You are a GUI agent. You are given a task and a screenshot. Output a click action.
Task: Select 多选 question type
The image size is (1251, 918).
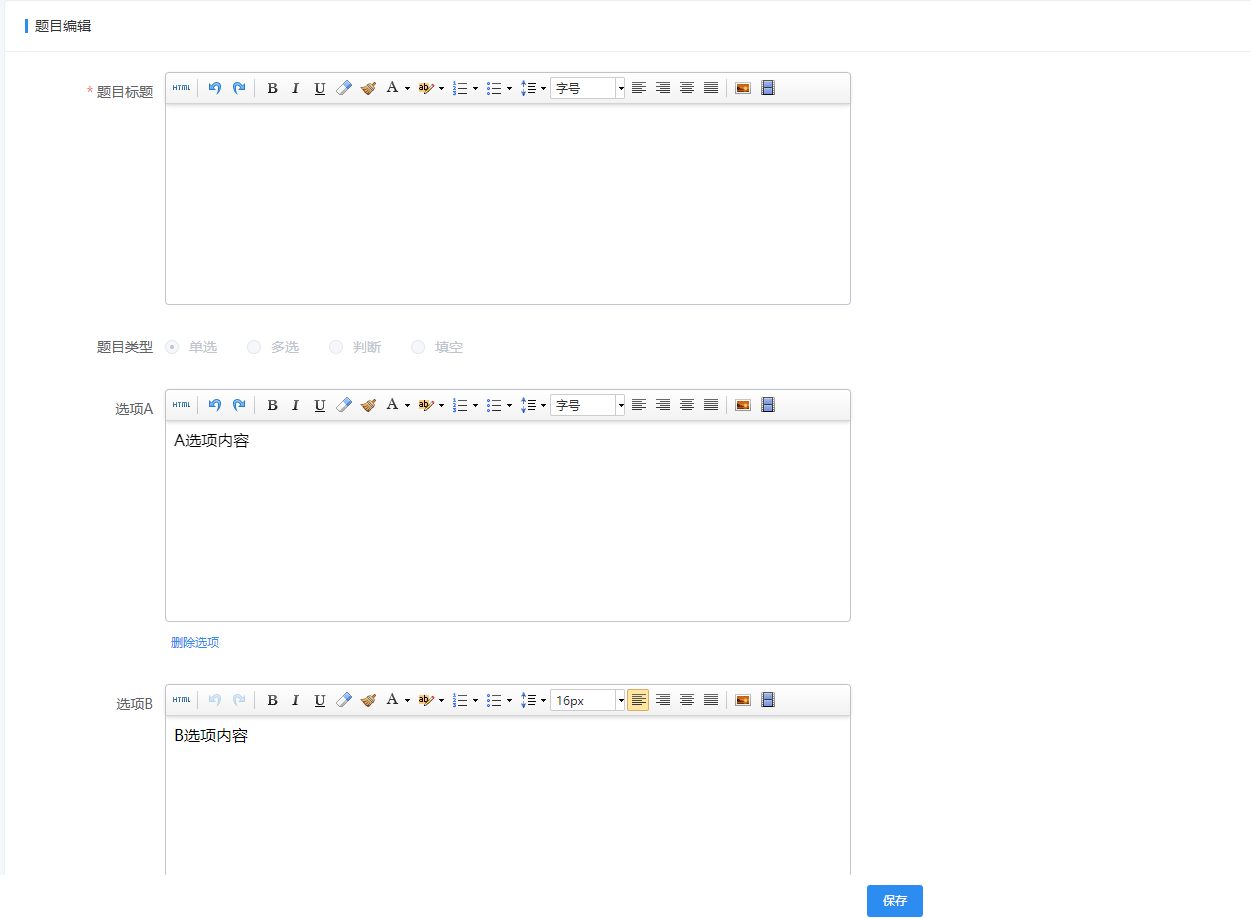click(x=254, y=347)
